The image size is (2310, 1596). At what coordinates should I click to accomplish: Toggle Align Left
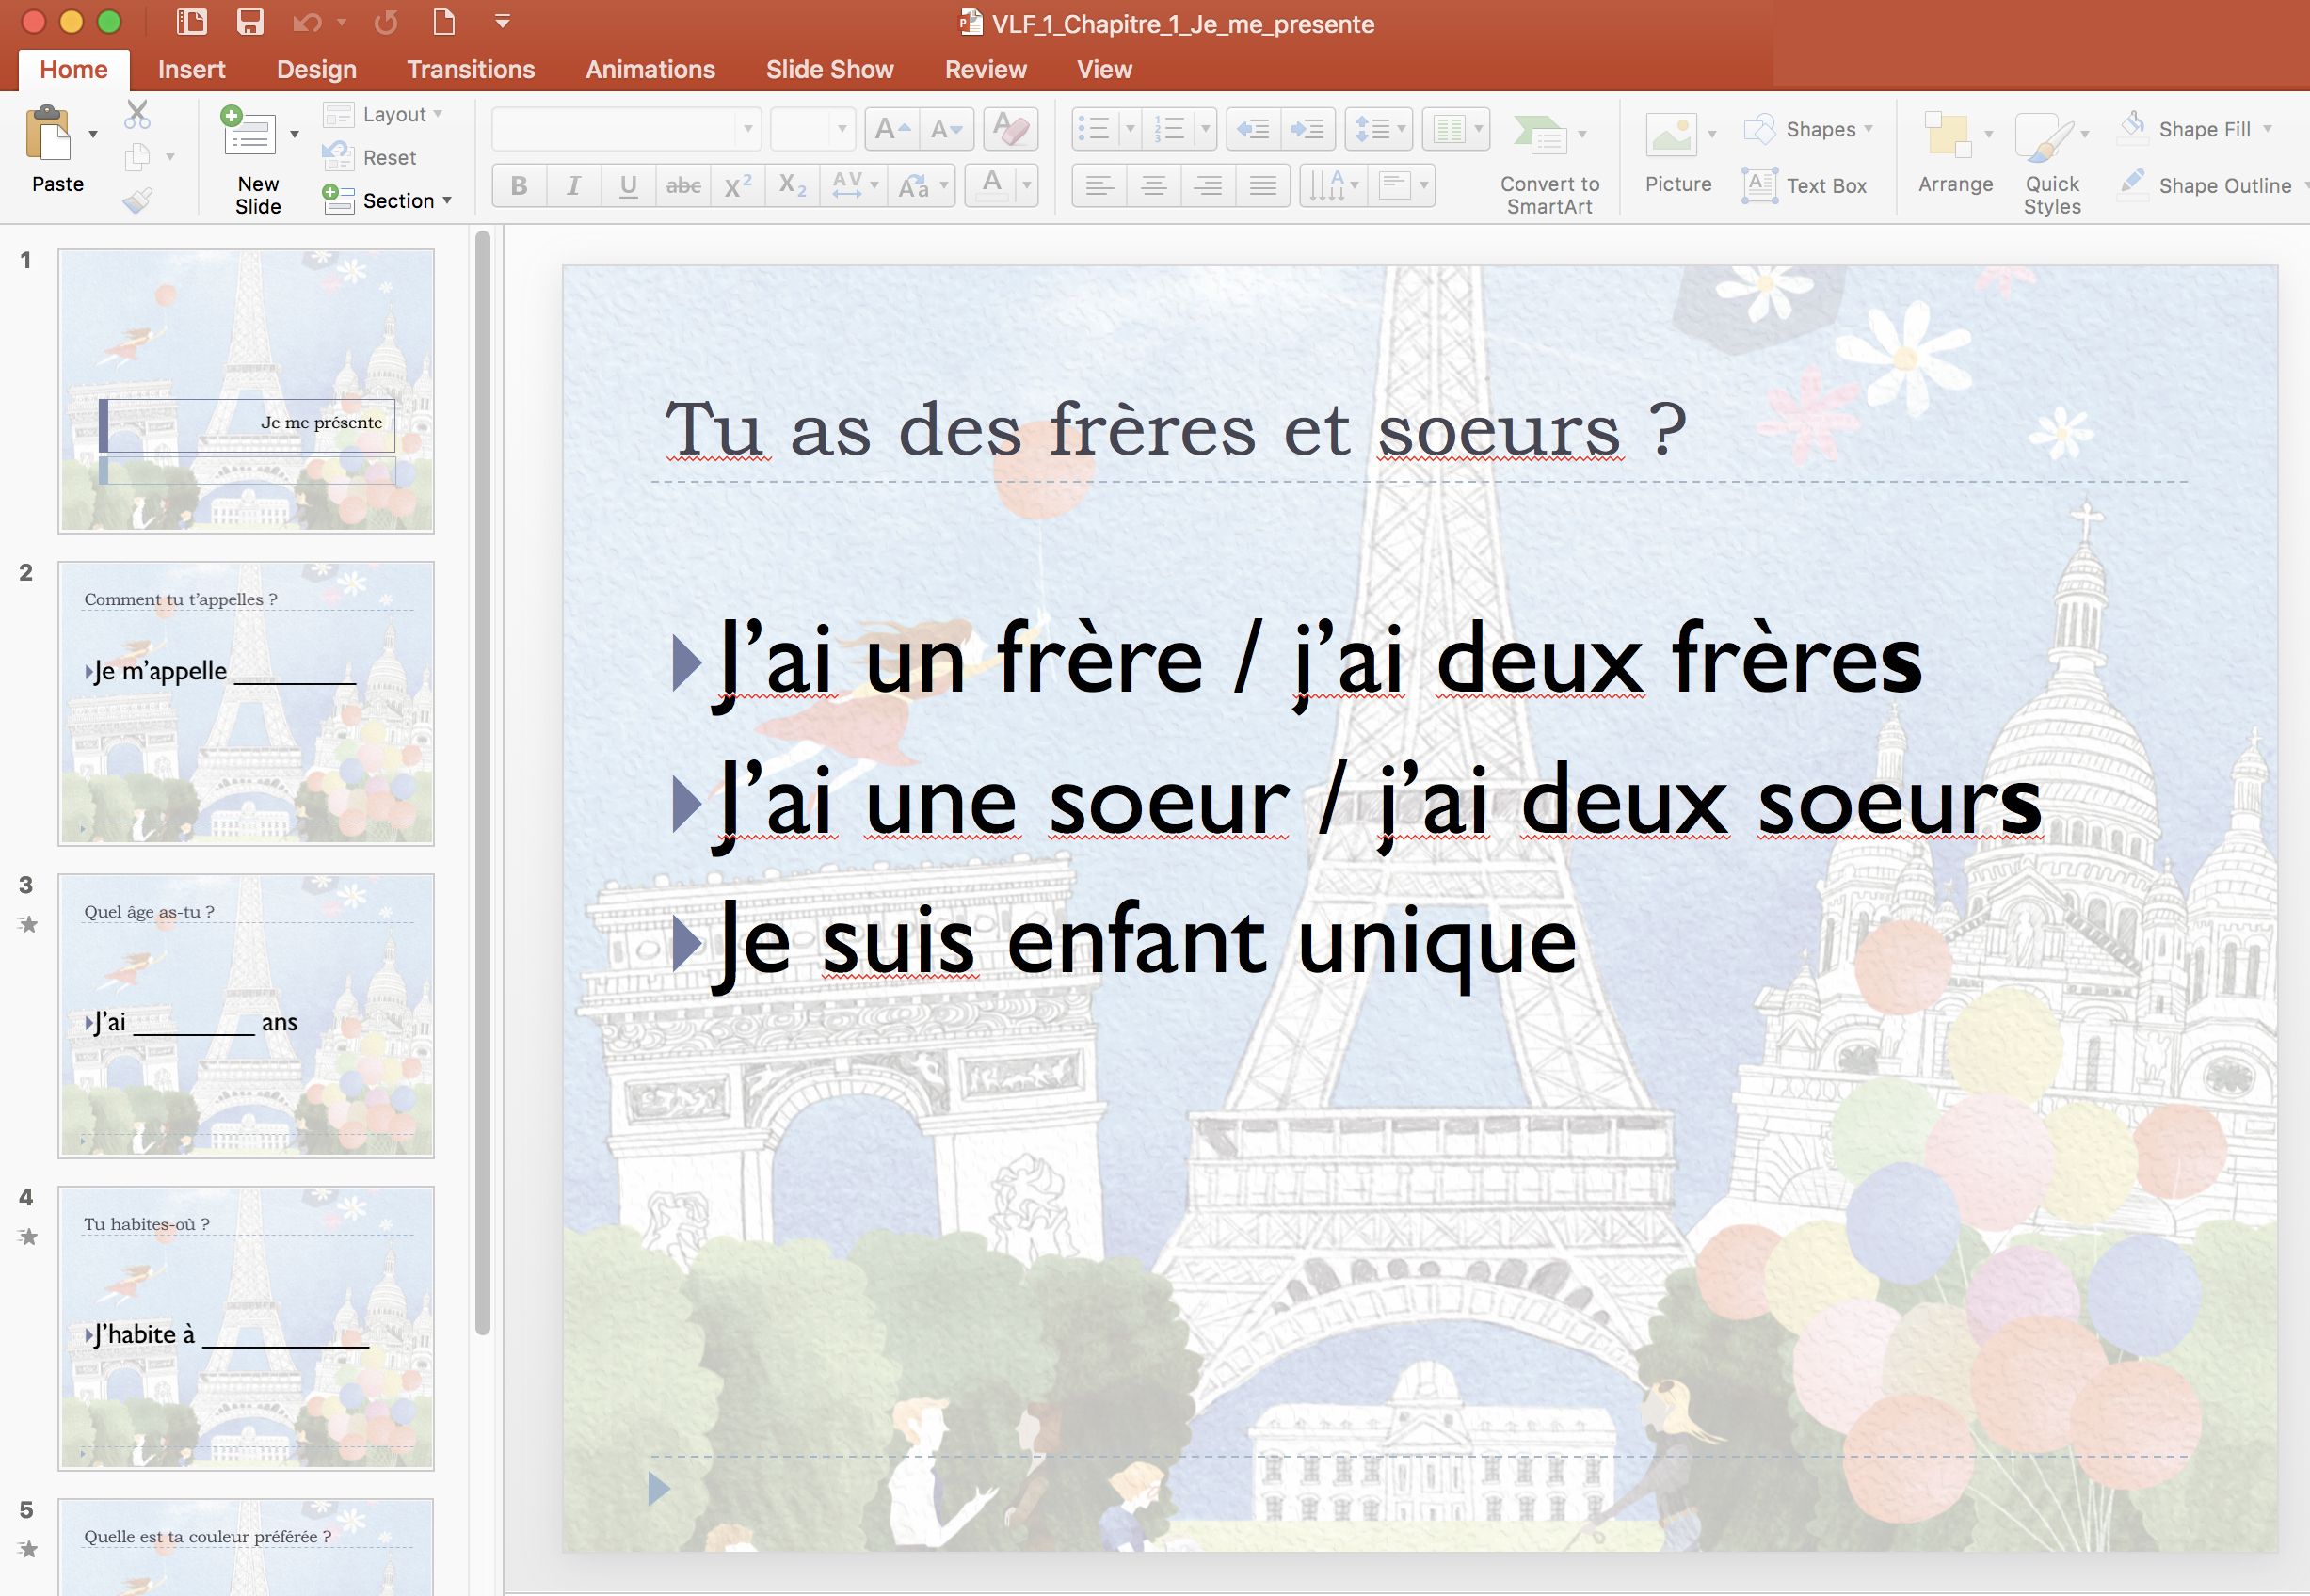pos(1099,186)
